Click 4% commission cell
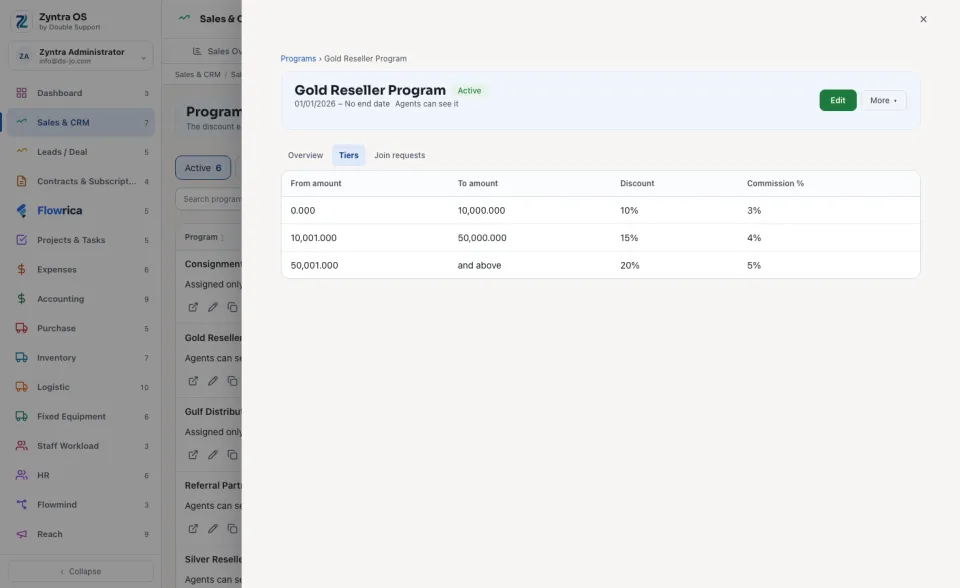The height and width of the screenshot is (588, 960). point(754,238)
